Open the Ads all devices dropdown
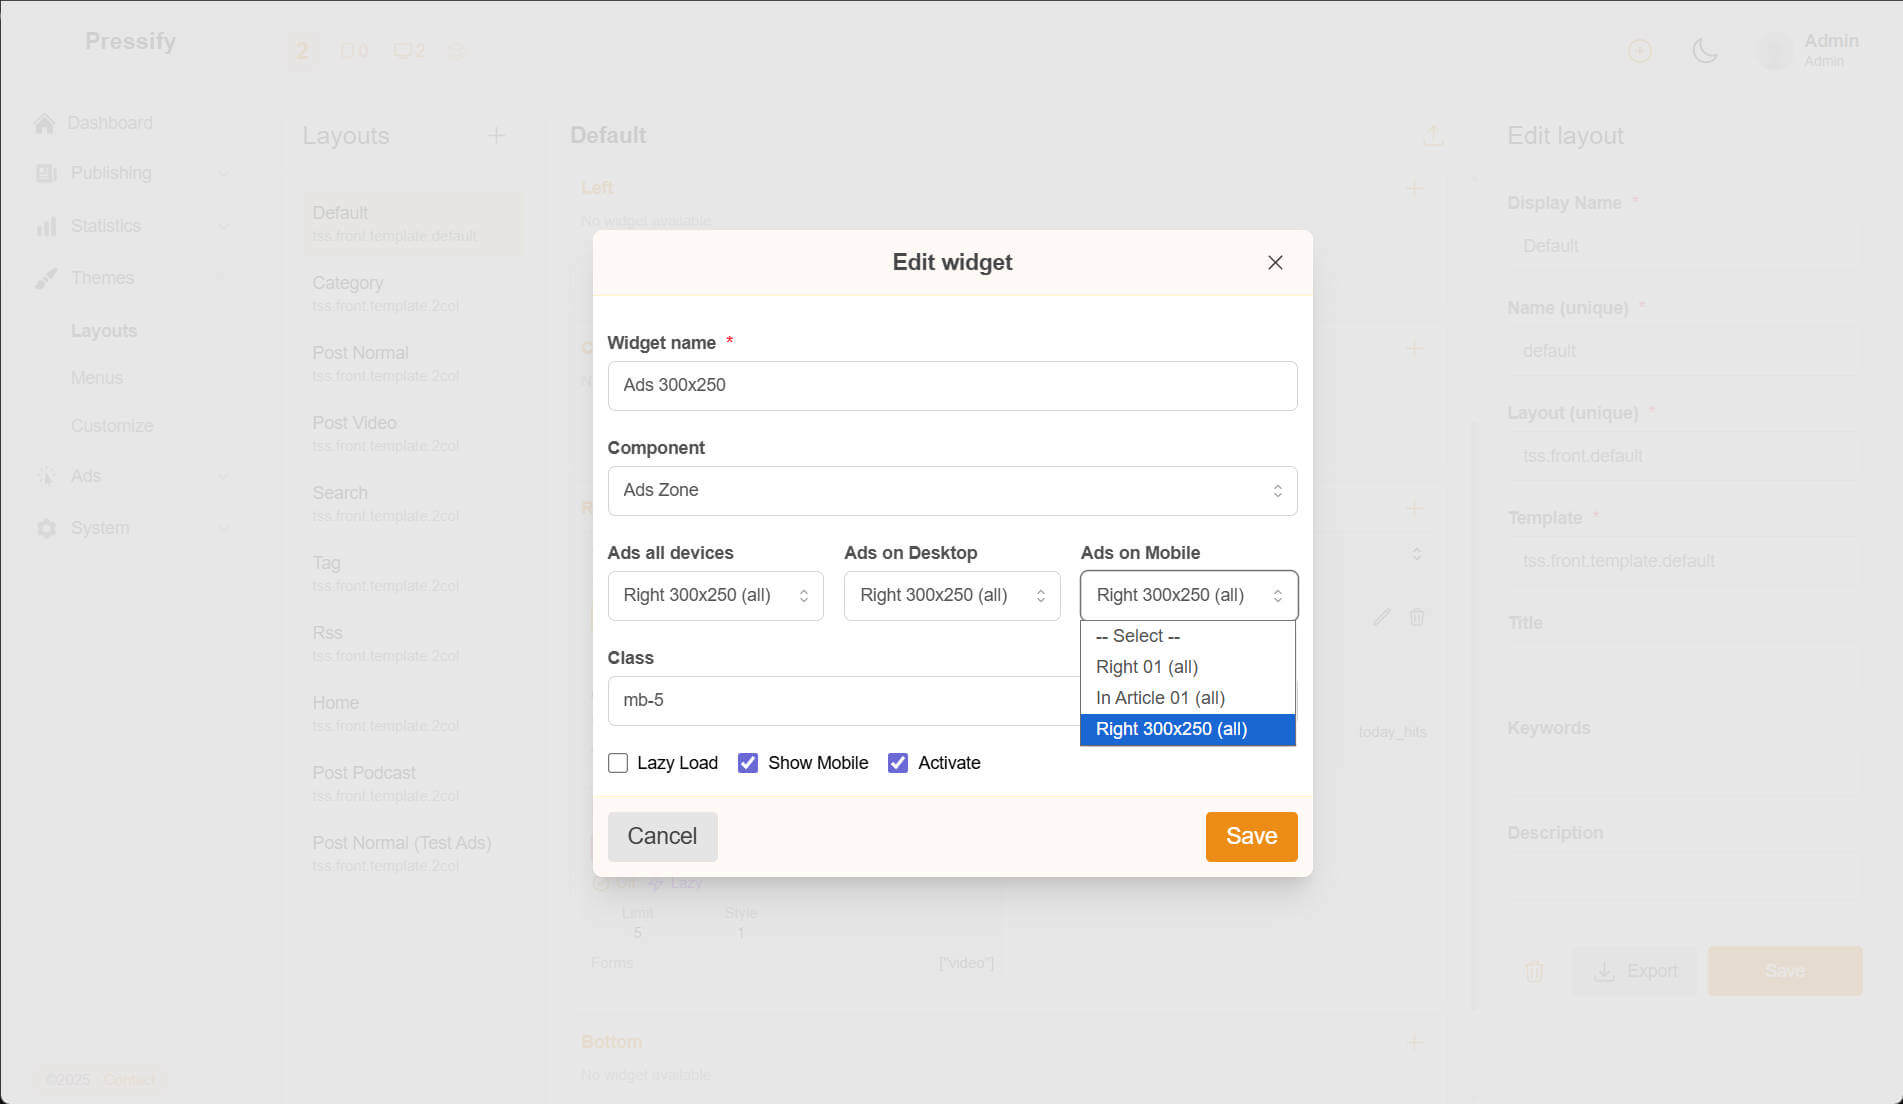 click(715, 596)
